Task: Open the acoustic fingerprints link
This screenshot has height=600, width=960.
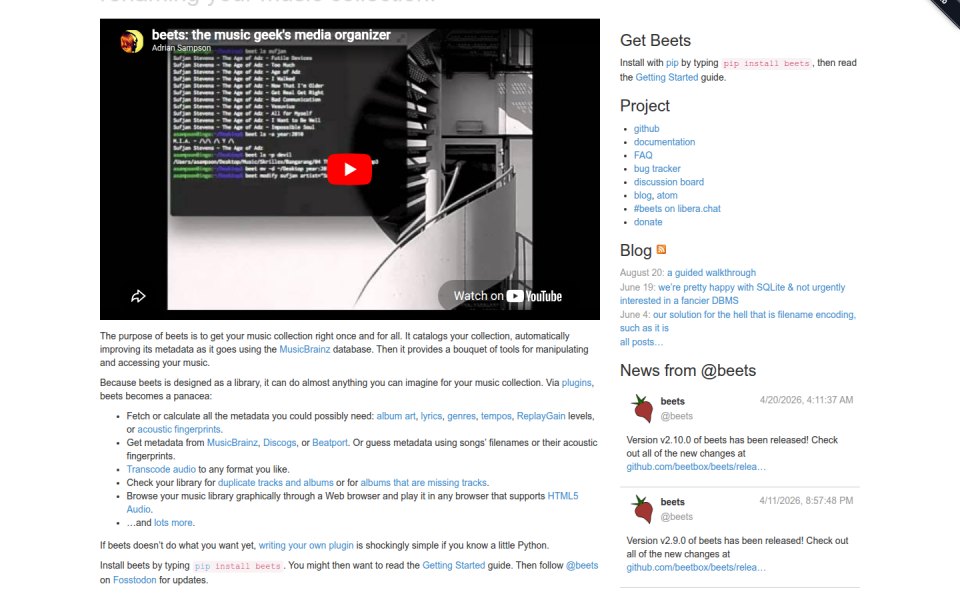Action: tap(178, 430)
